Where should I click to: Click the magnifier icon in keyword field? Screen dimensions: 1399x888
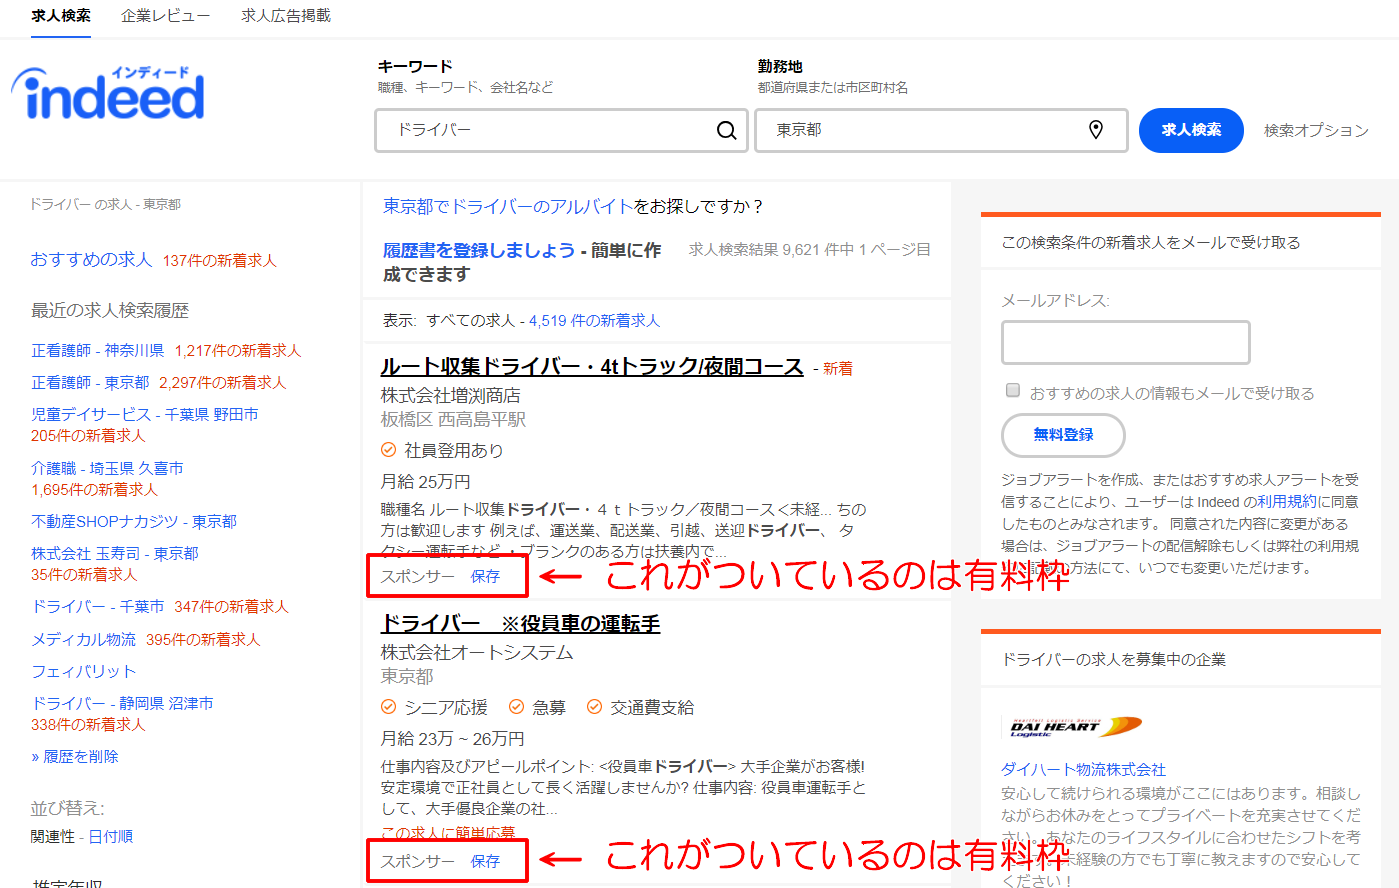pos(727,130)
